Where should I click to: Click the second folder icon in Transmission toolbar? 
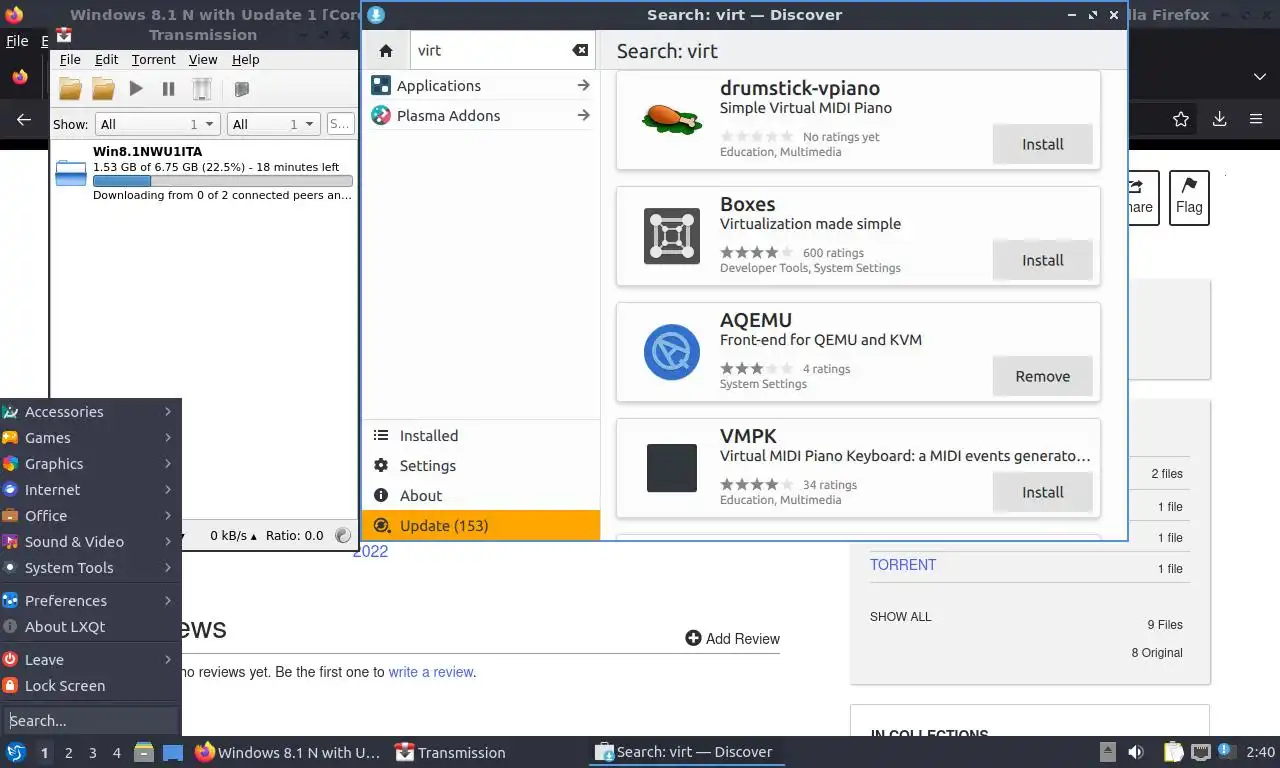tap(103, 89)
